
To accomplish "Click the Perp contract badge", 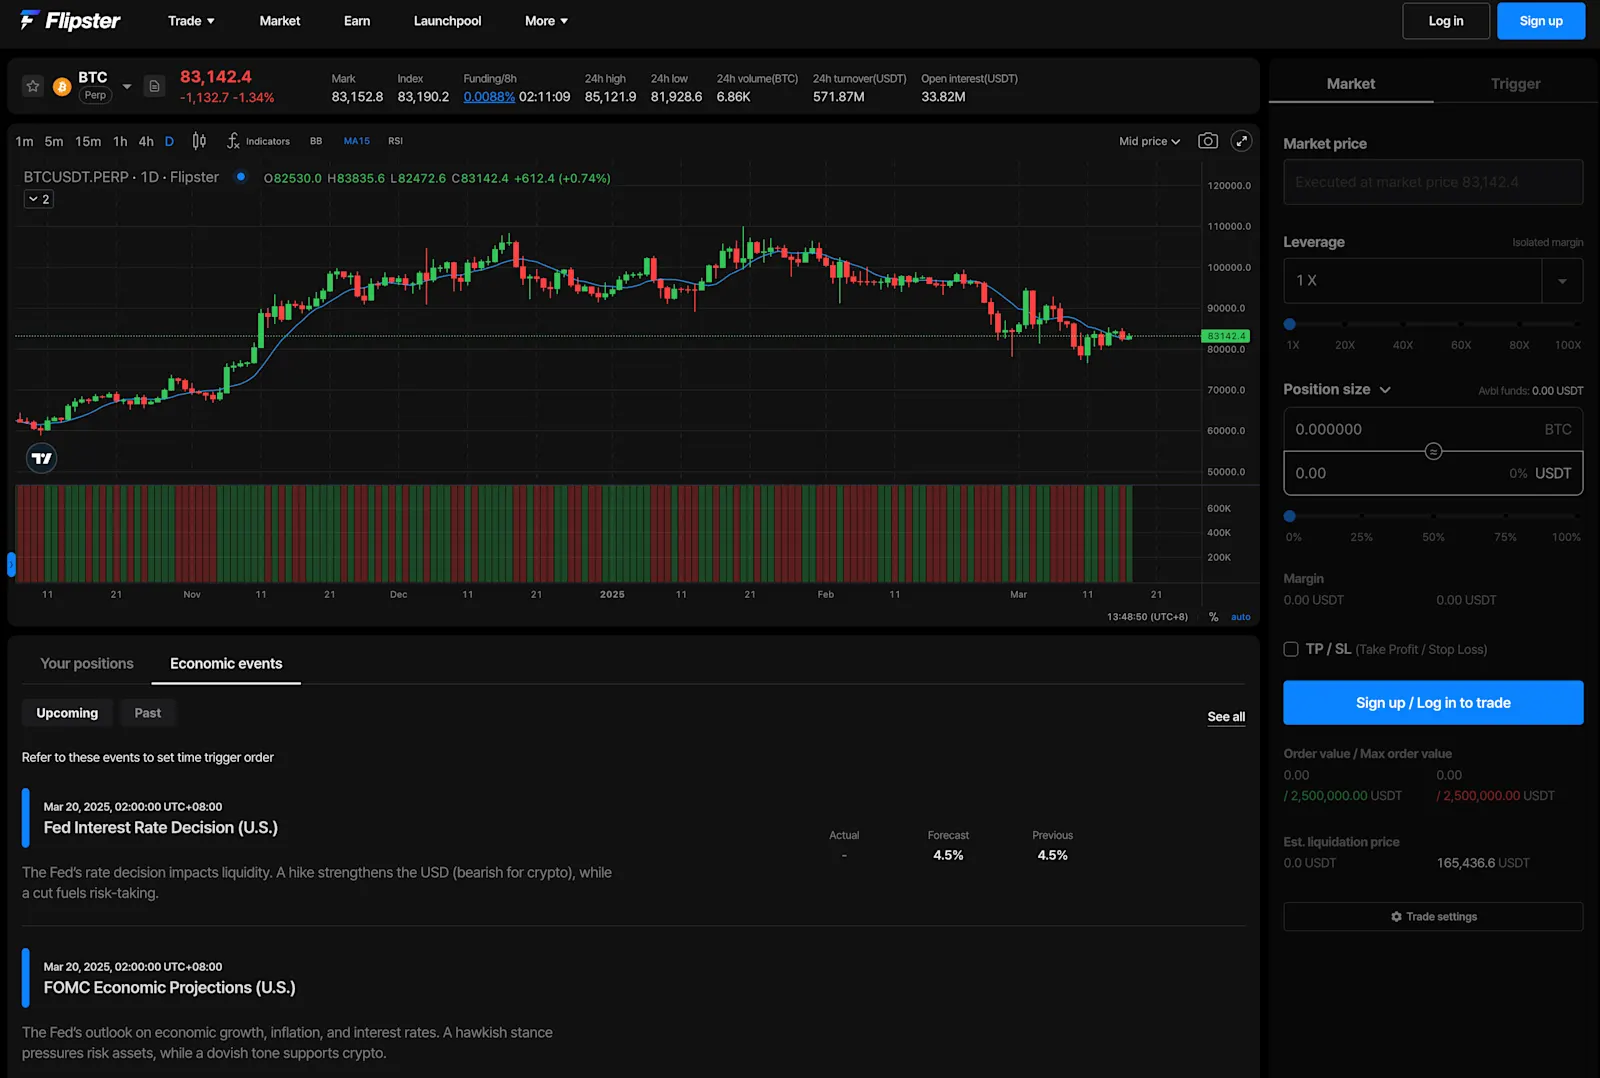I will (95, 95).
